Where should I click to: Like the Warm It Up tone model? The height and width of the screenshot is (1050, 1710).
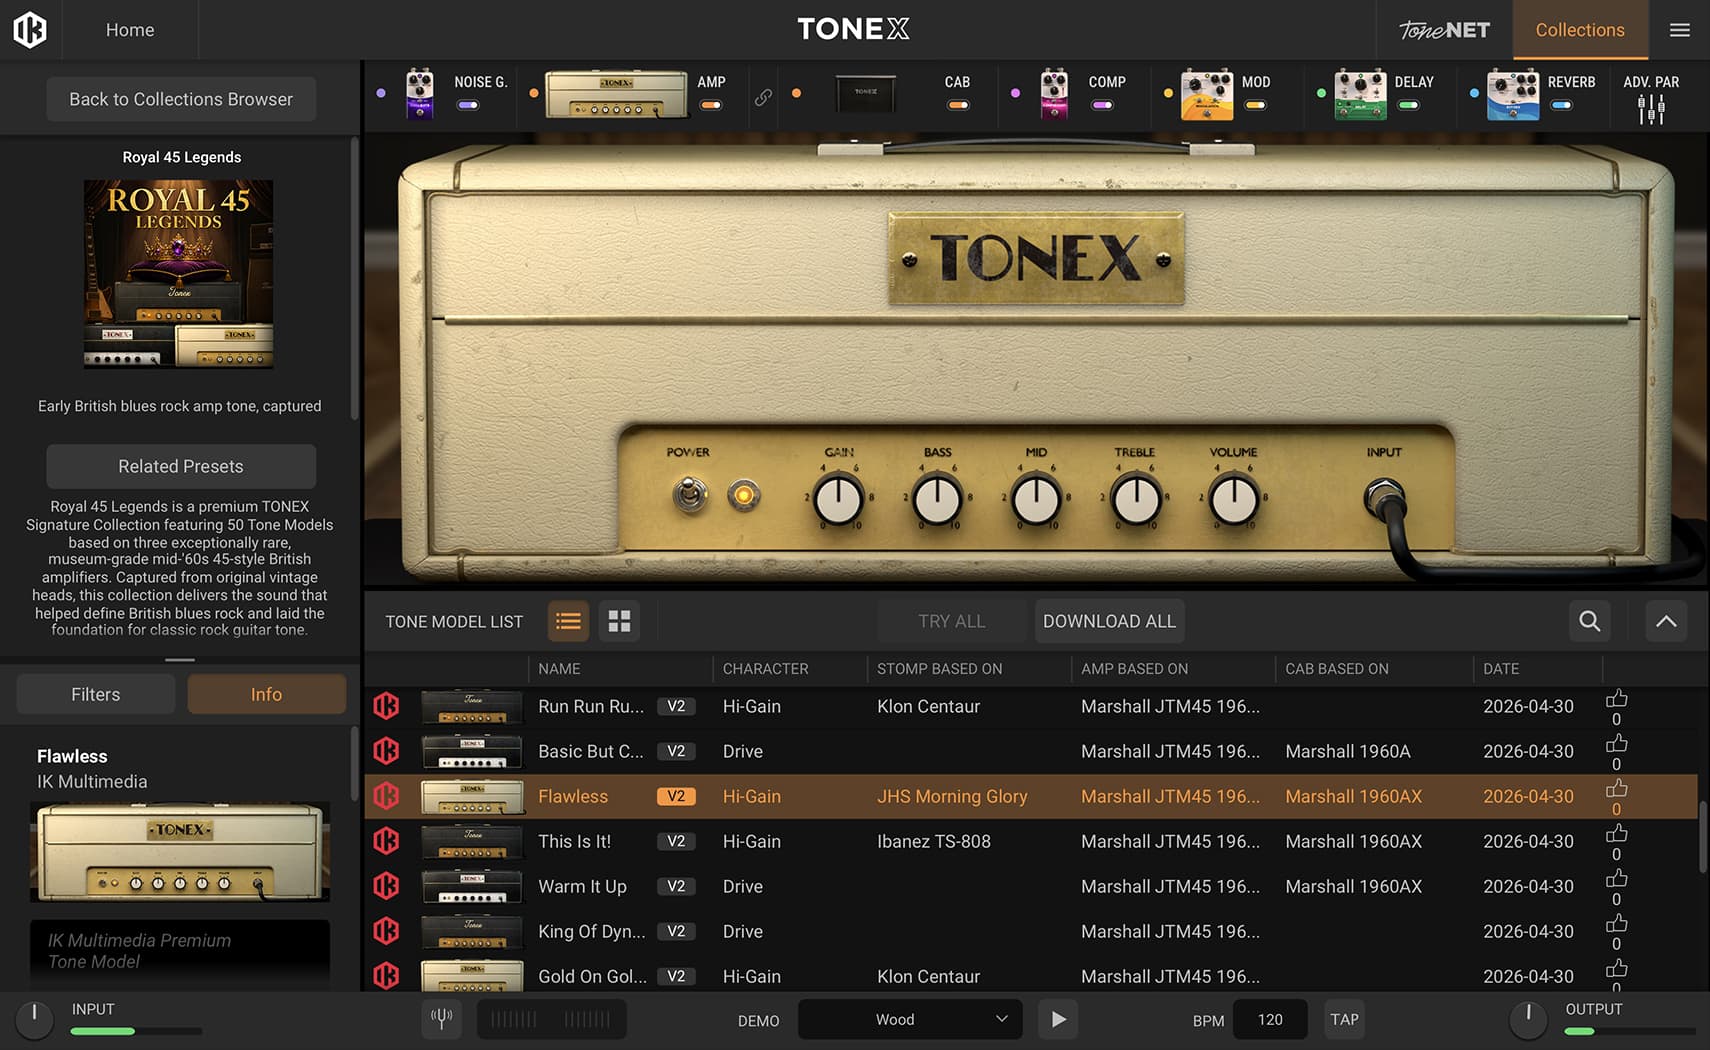point(1616,879)
